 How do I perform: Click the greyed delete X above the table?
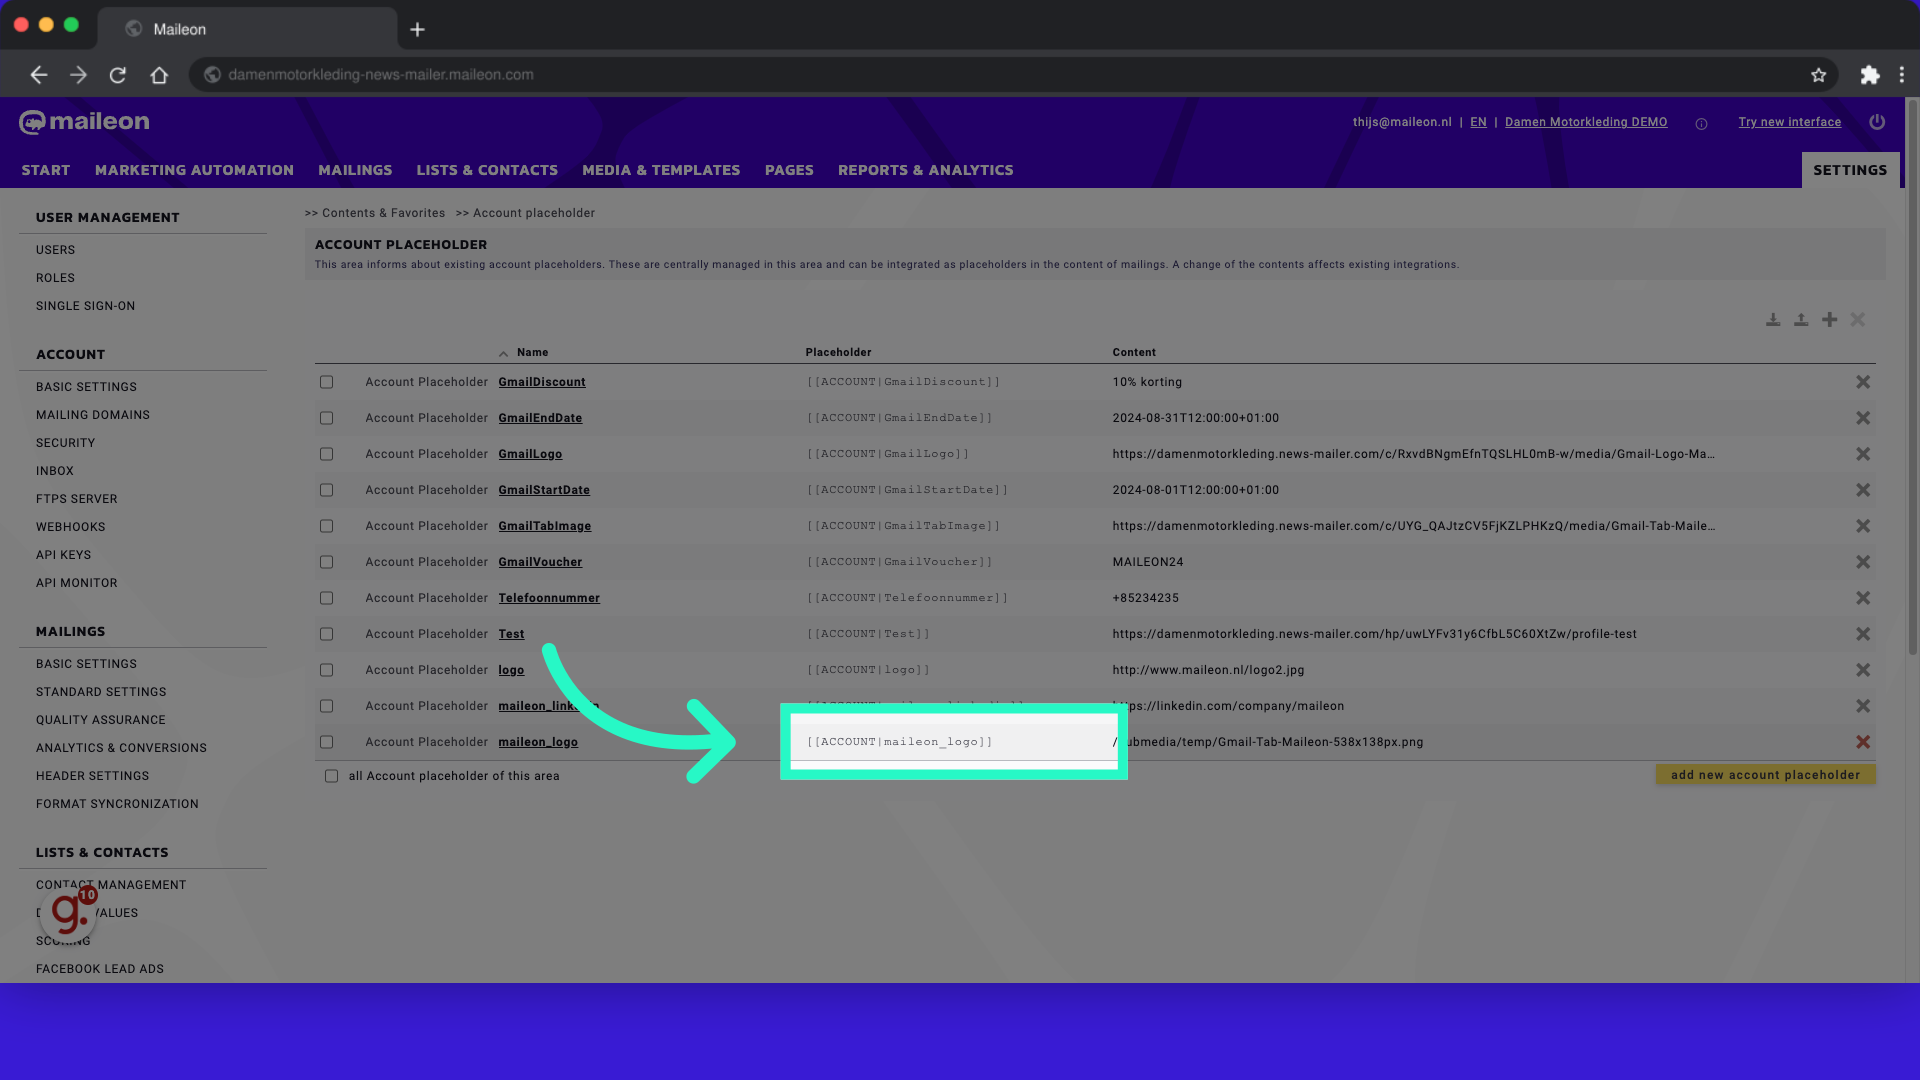[x=1857, y=320]
